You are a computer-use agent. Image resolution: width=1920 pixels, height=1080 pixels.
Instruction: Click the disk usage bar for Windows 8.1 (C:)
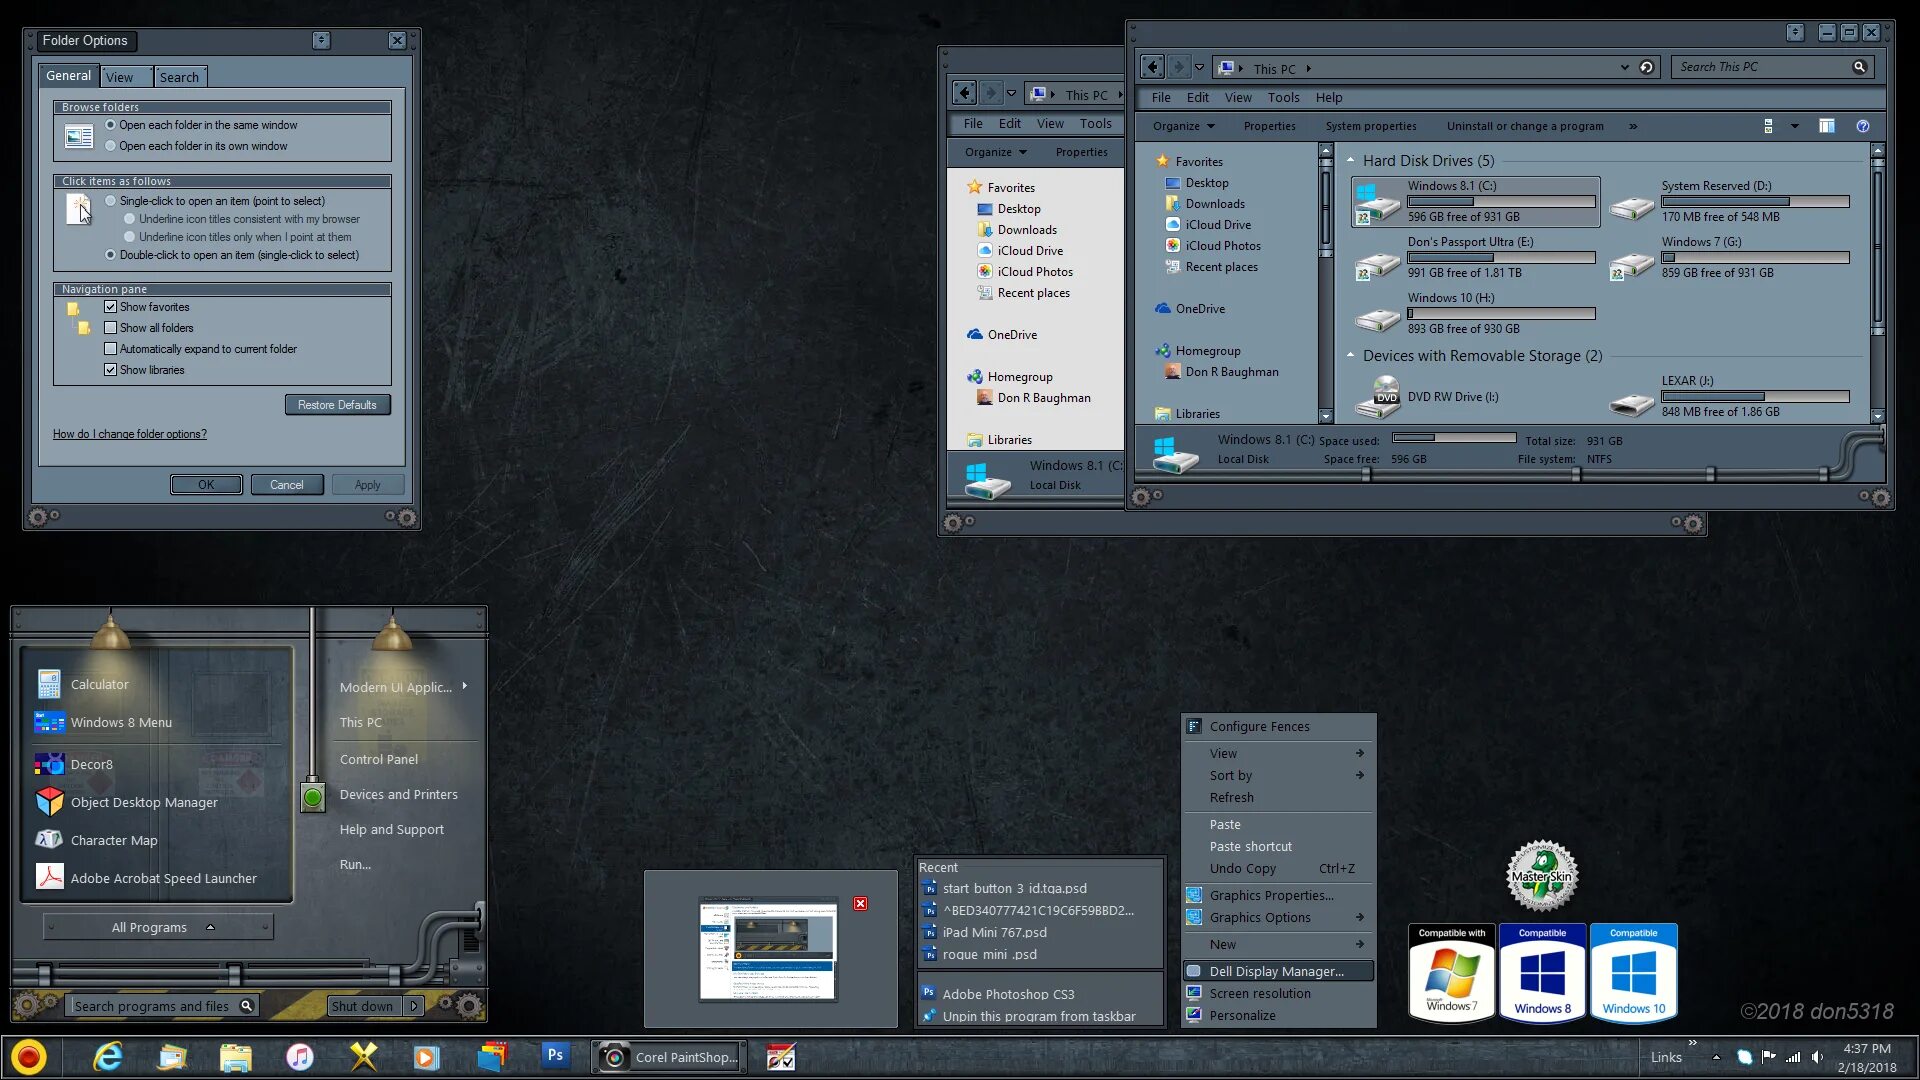pos(1500,200)
